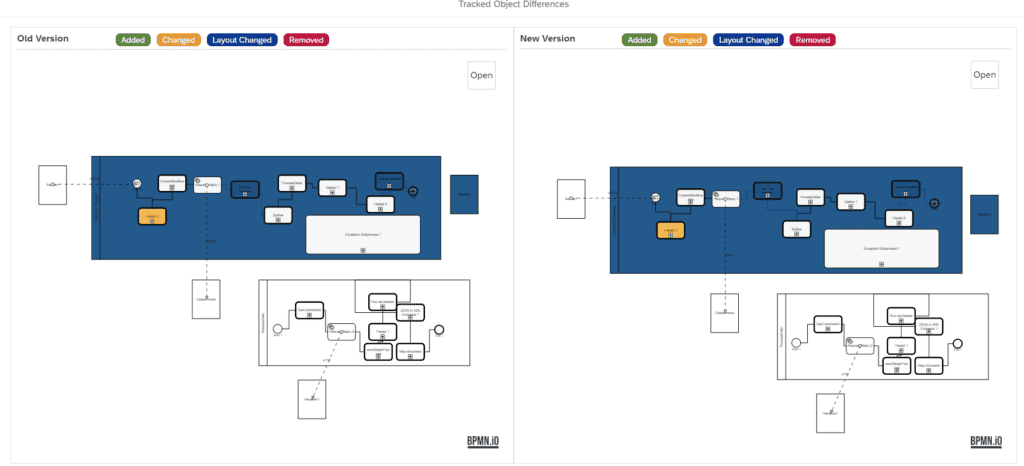Select Splitter task in Old Version

[x=278, y=215]
